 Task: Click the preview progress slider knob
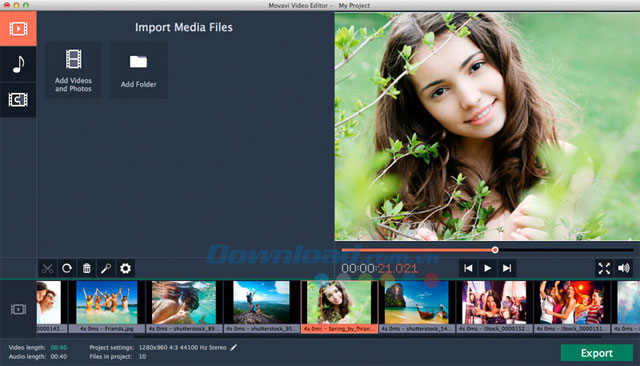(x=495, y=250)
